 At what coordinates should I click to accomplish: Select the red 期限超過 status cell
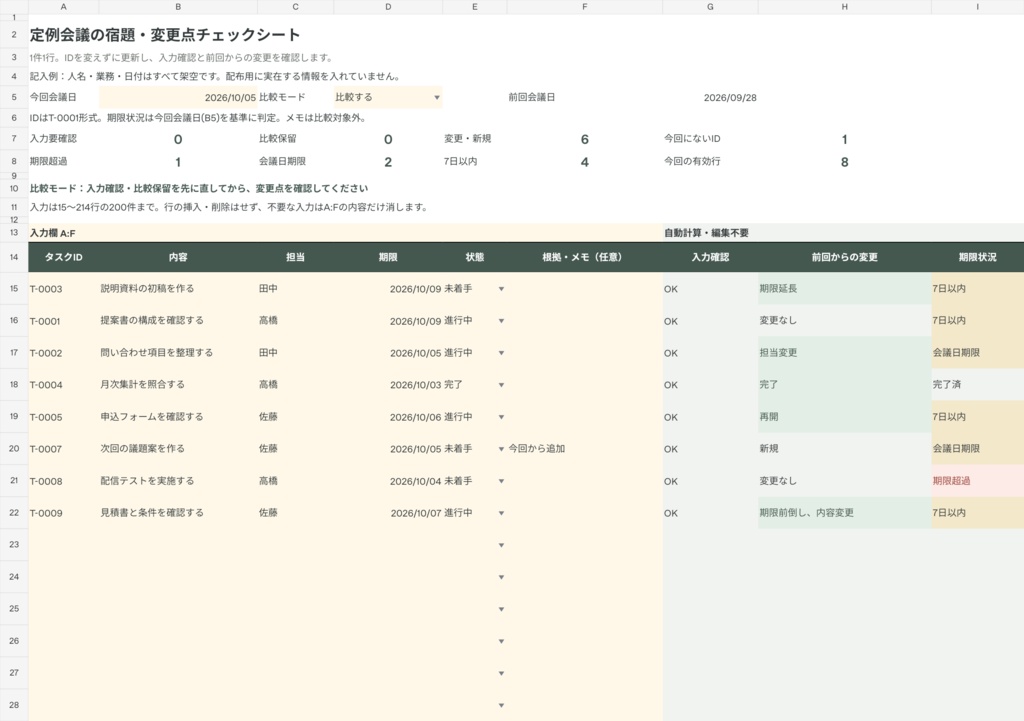click(978, 481)
